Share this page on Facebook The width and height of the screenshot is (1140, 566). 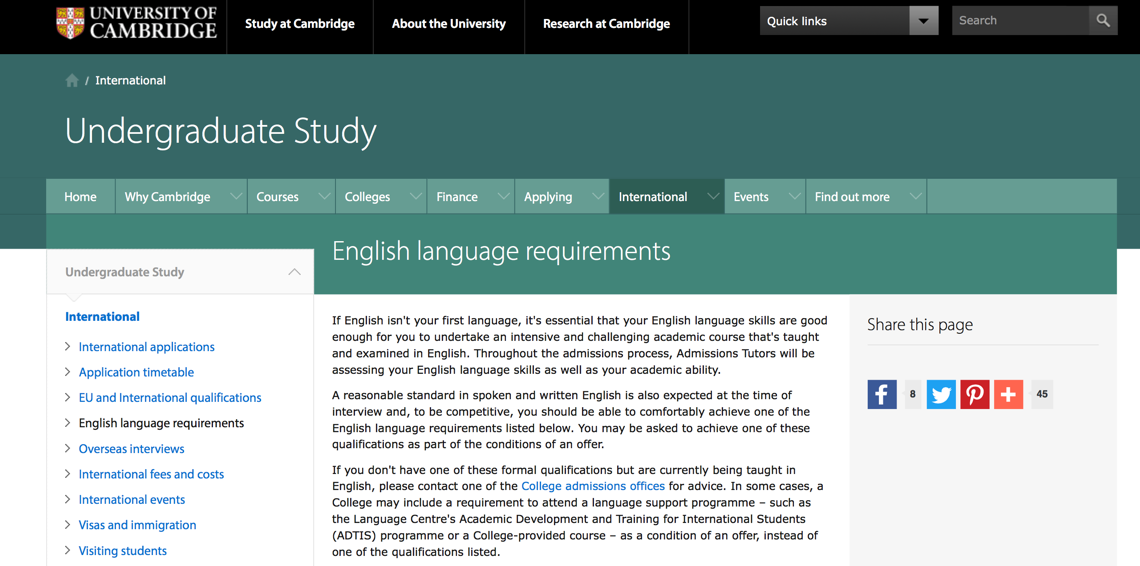coord(882,394)
